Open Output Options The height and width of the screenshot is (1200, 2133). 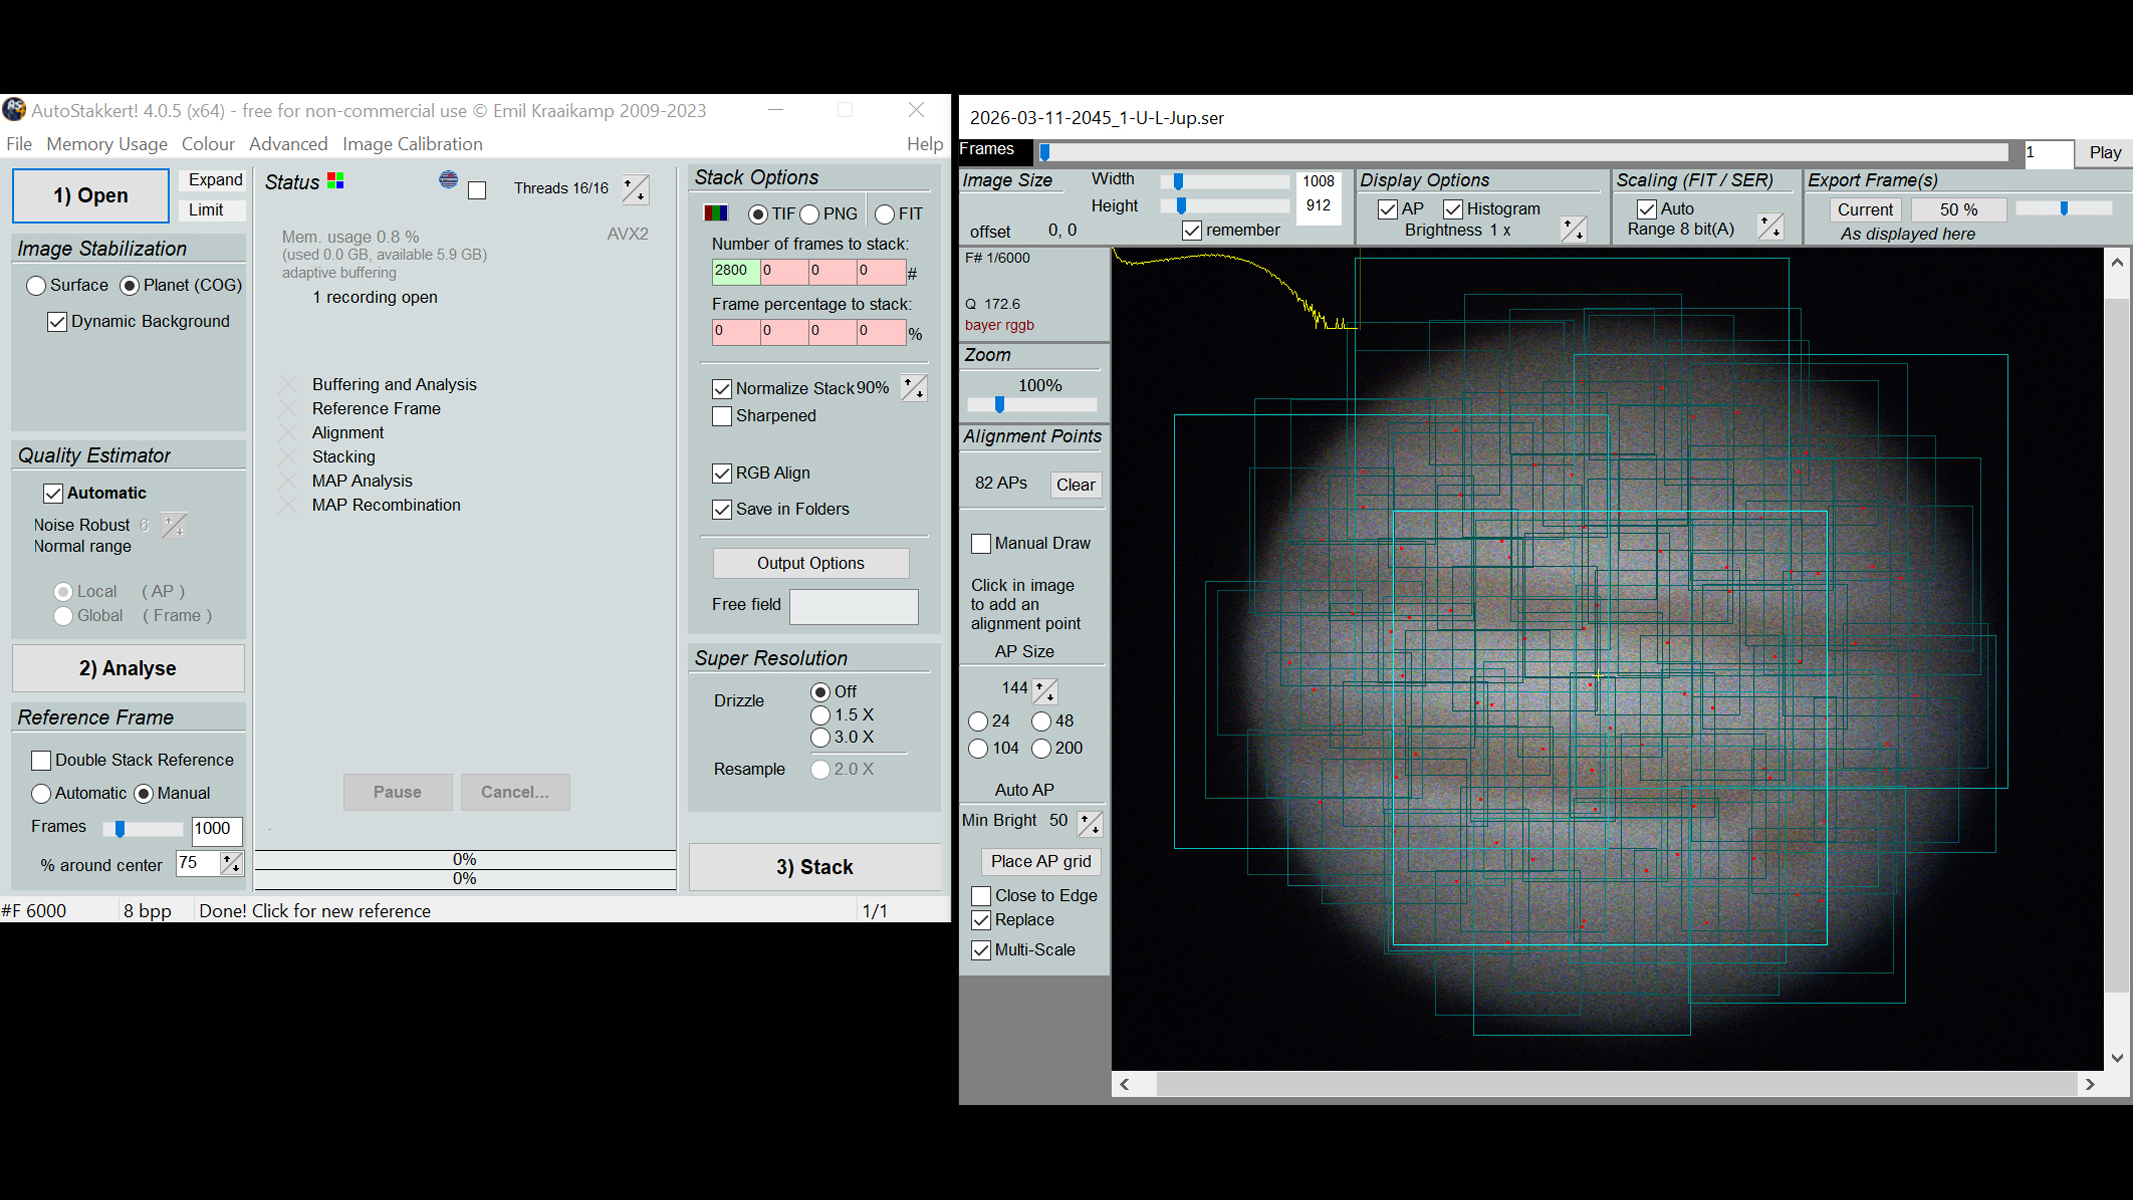[x=811, y=563]
